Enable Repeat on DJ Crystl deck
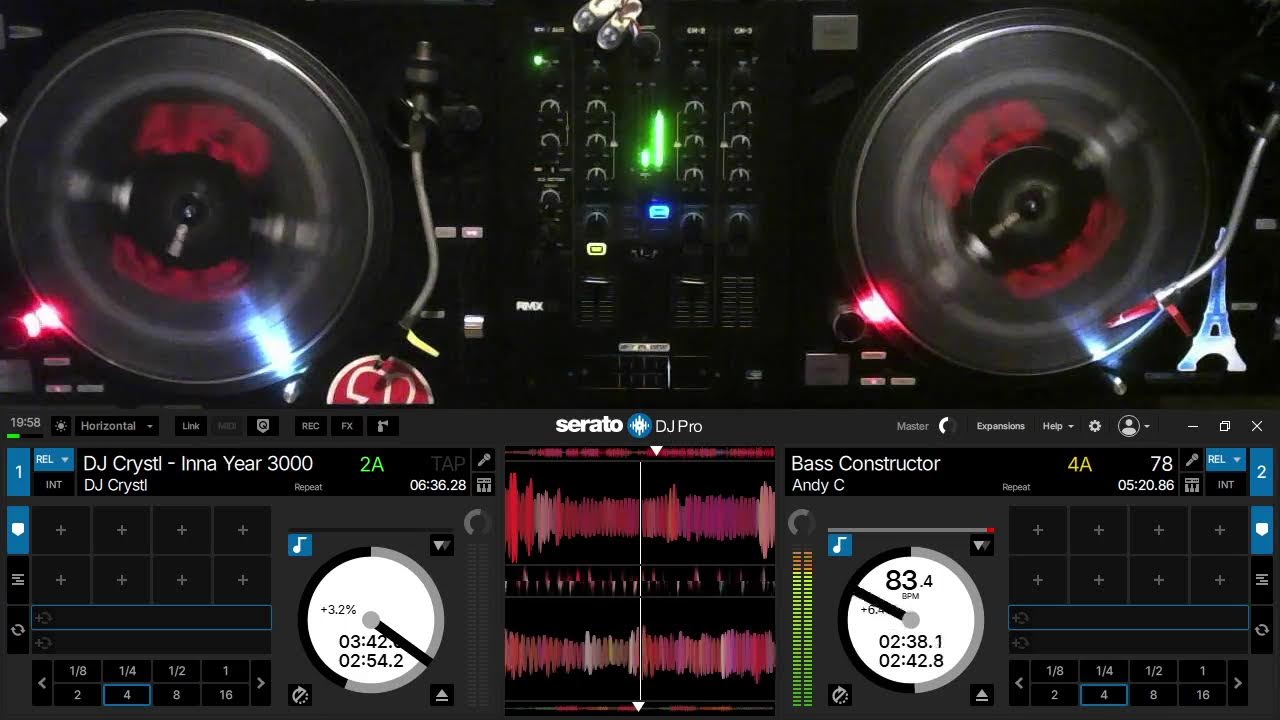 coord(309,487)
